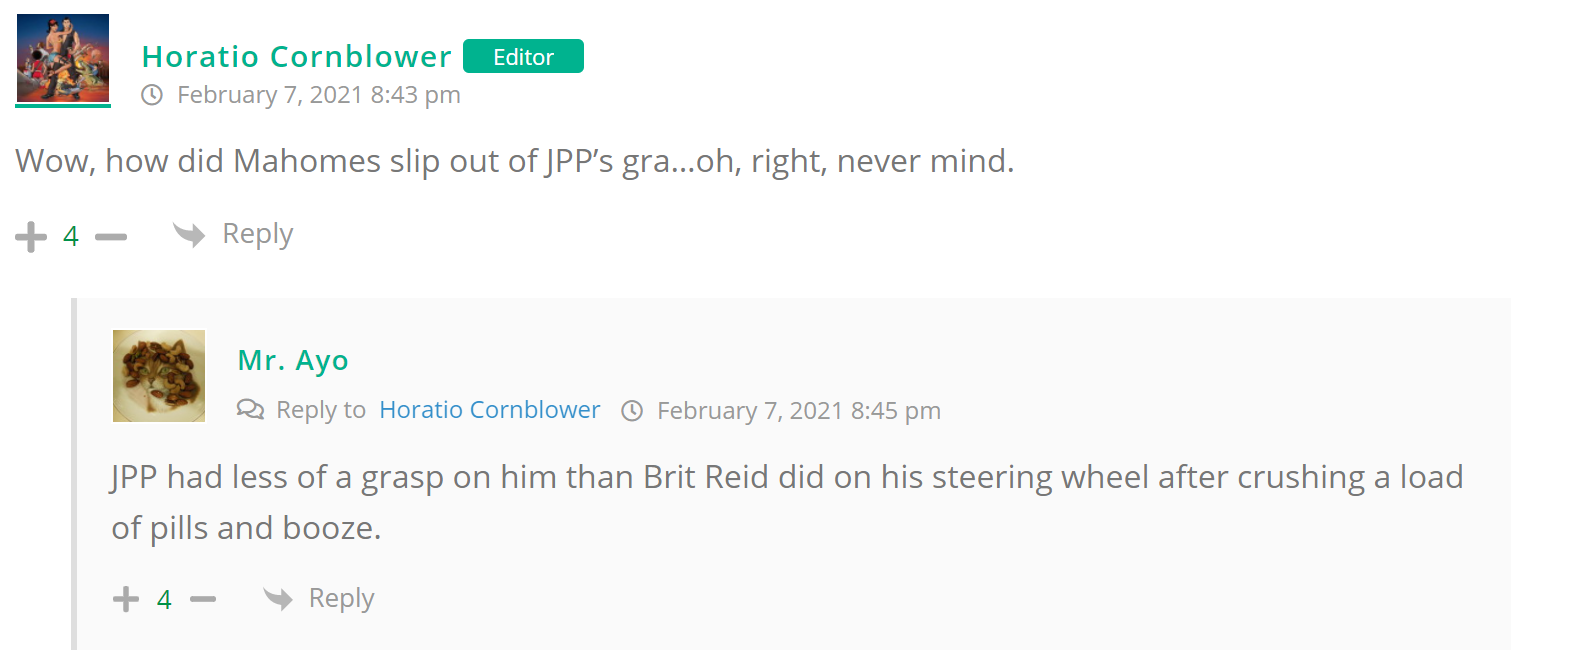Open timestamp February 7, 2021 8:45 pm
The image size is (1572, 659).
pyautogui.click(x=798, y=411)
